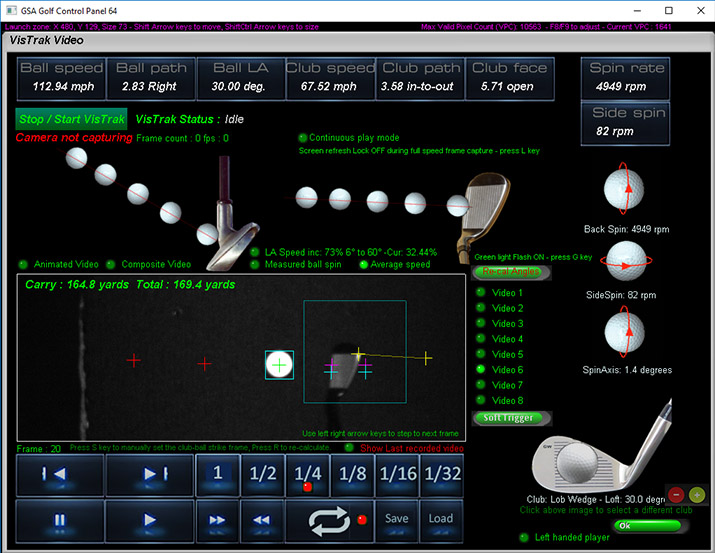Click the Soft Trigger button
Viewport: 715px width, 553px height.
(509, 418)
